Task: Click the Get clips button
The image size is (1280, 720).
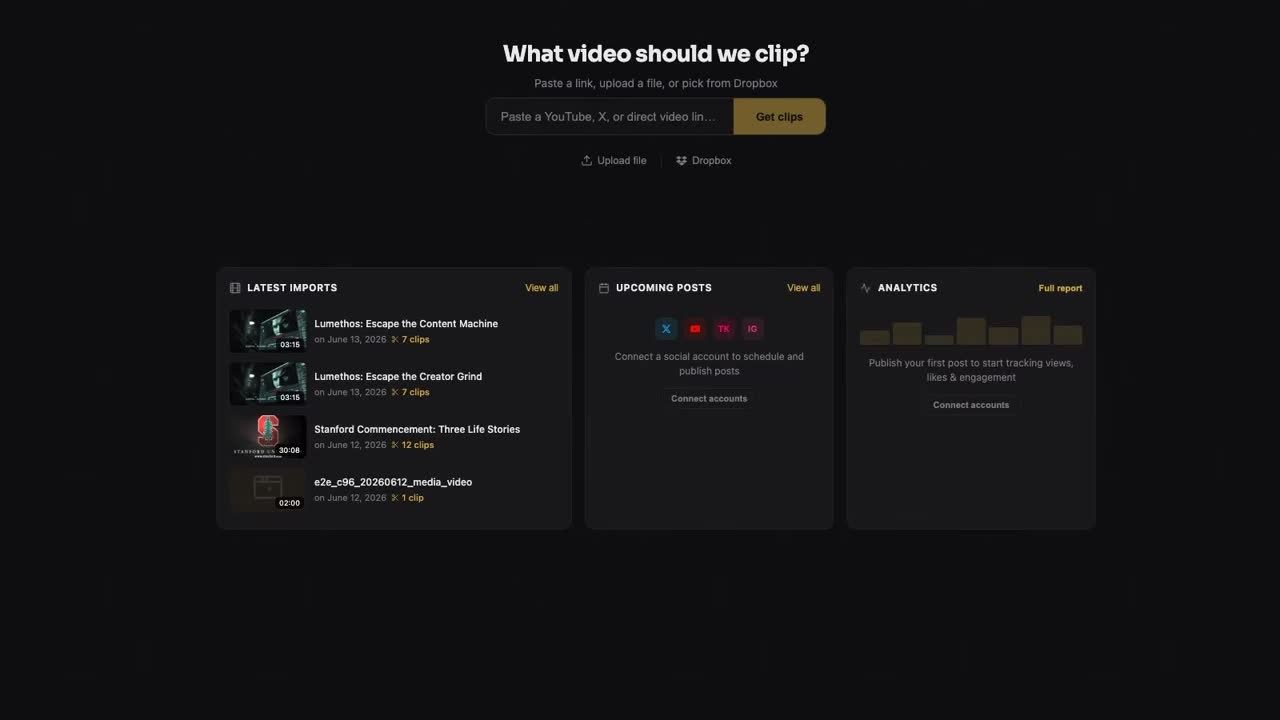Action: tap(779, 116)
